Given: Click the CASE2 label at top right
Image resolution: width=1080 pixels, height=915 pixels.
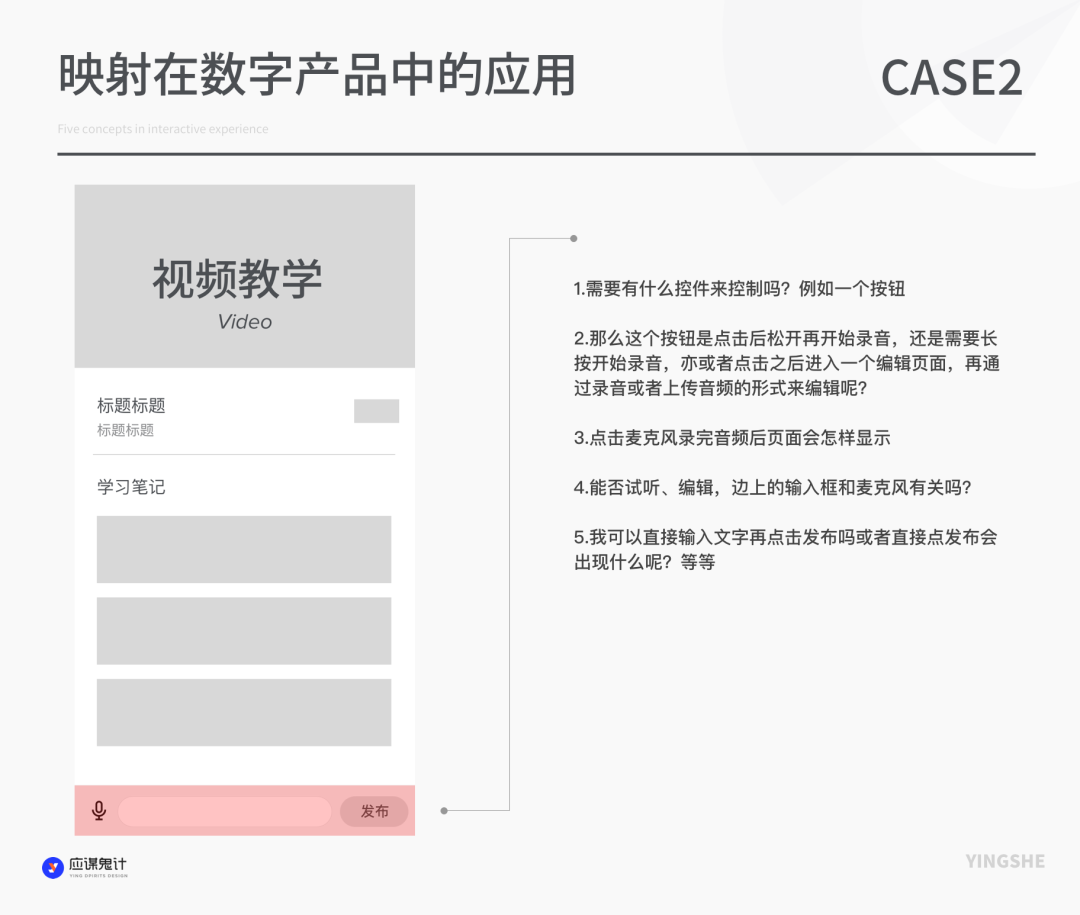Looking at the screenshot, I should point(951,78).
